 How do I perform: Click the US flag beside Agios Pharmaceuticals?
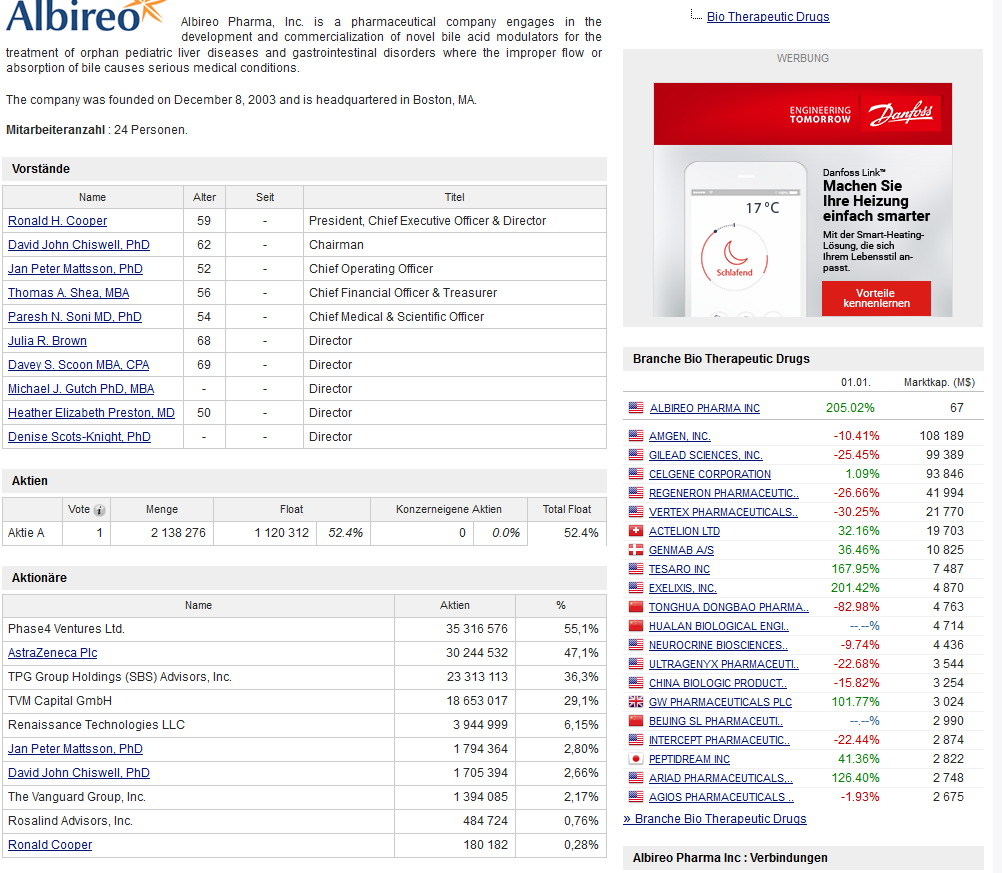point(636,797)
